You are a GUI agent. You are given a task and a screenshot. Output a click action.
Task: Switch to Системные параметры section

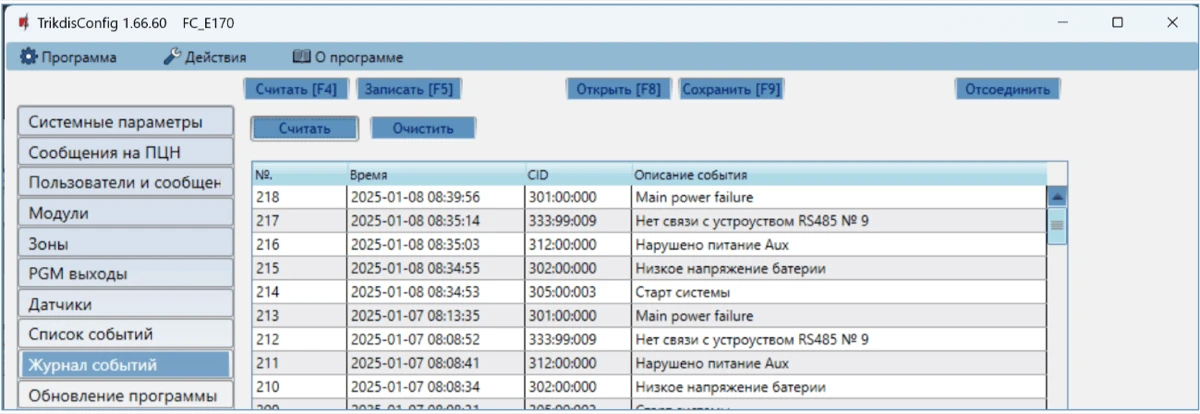point(125,122)
